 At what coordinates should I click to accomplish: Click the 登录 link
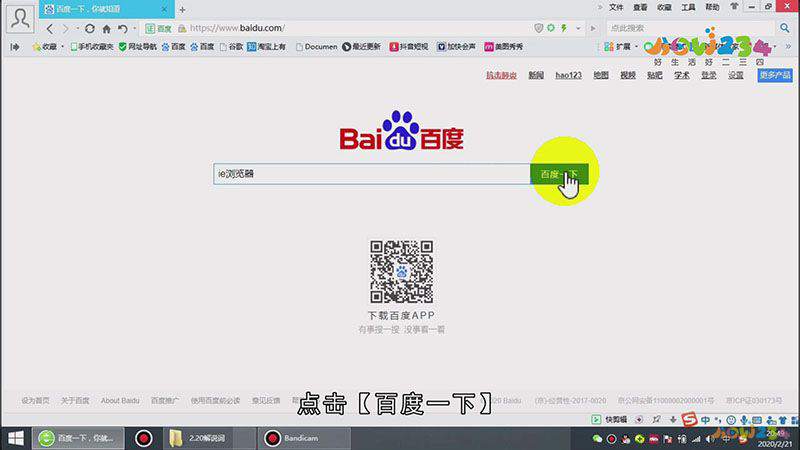tap(709, 75)
